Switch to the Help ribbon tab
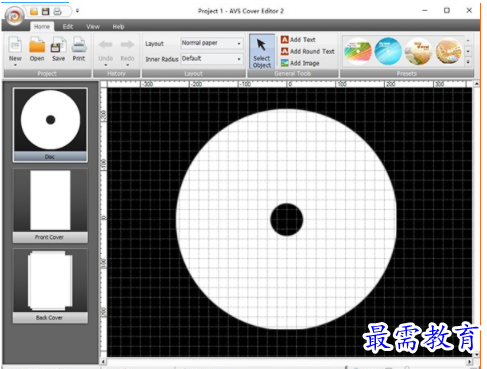 (x=118, y=27)
